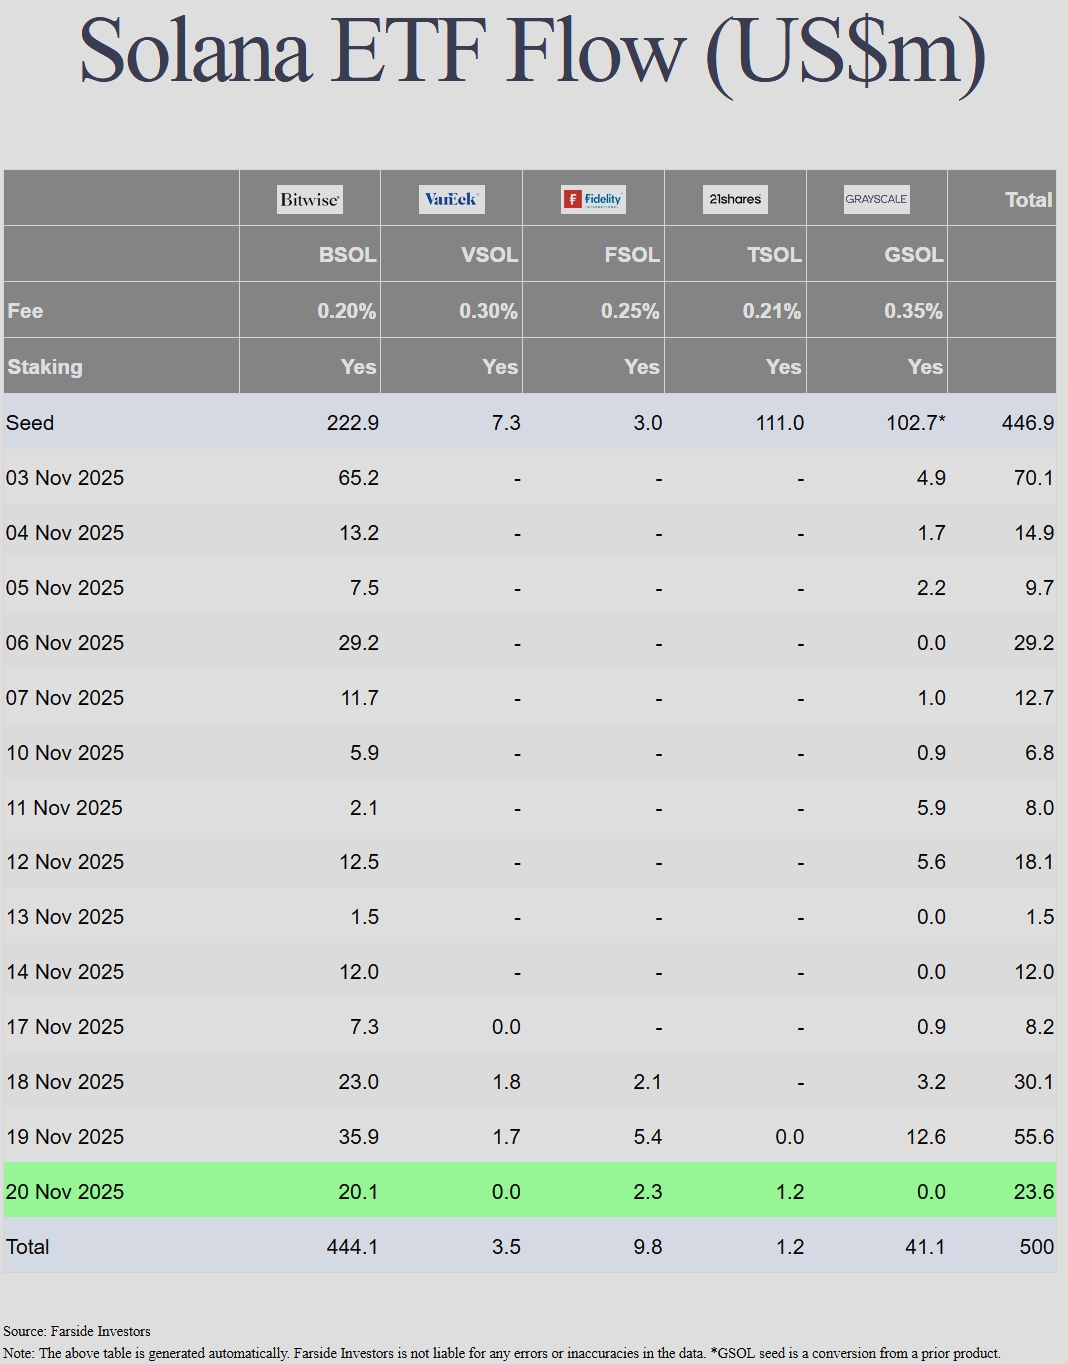Select the 14.9 total value
The width and height of the screenshot is (1068, 1364).
[x=1034, y=533]
